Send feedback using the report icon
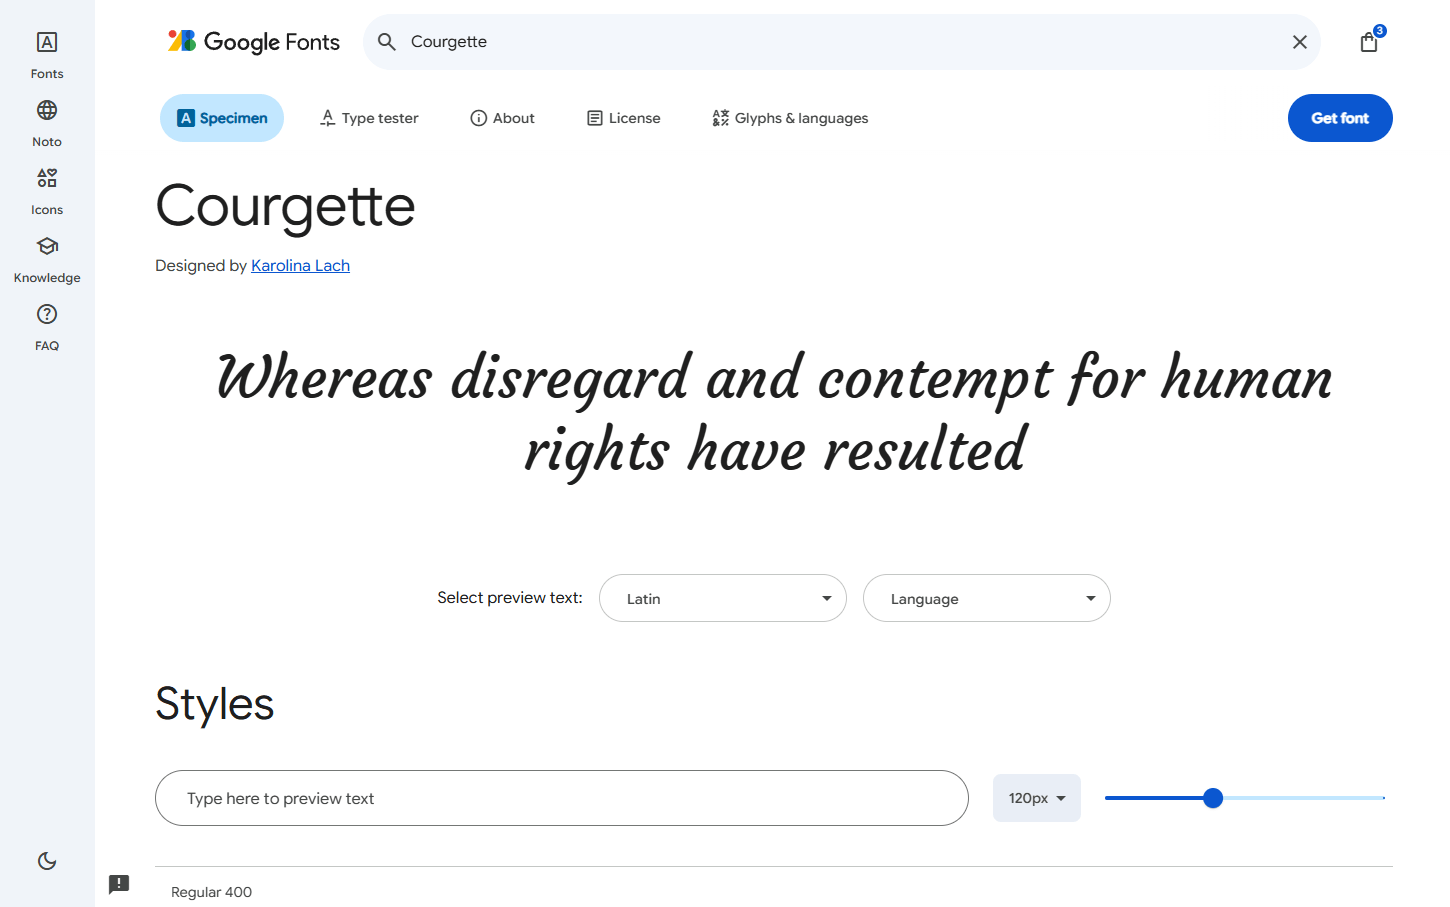The image size is (1450, 907). click(x=119, y=885)
